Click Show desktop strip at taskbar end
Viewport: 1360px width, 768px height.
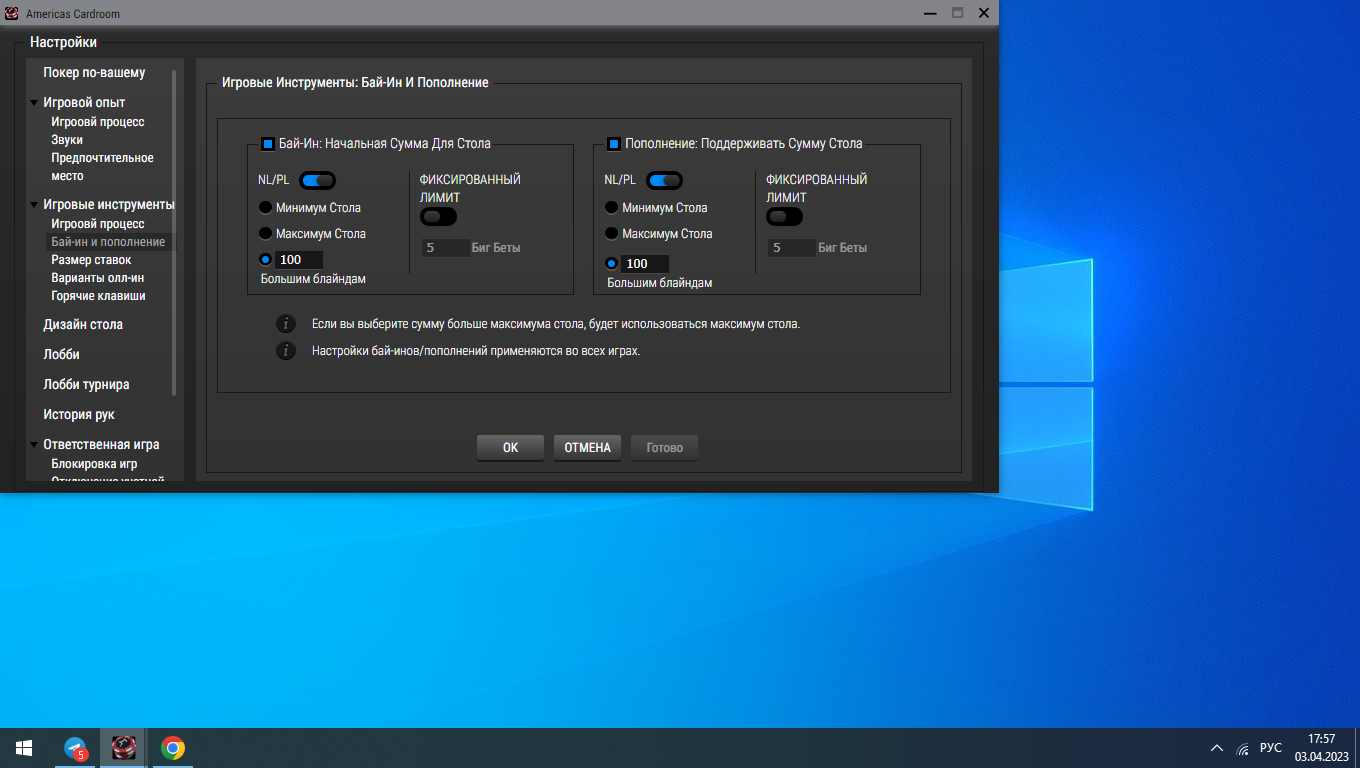click(x=1357, y=748)
